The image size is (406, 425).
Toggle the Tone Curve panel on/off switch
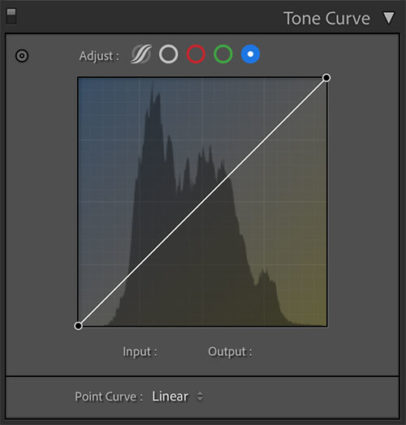11,16
